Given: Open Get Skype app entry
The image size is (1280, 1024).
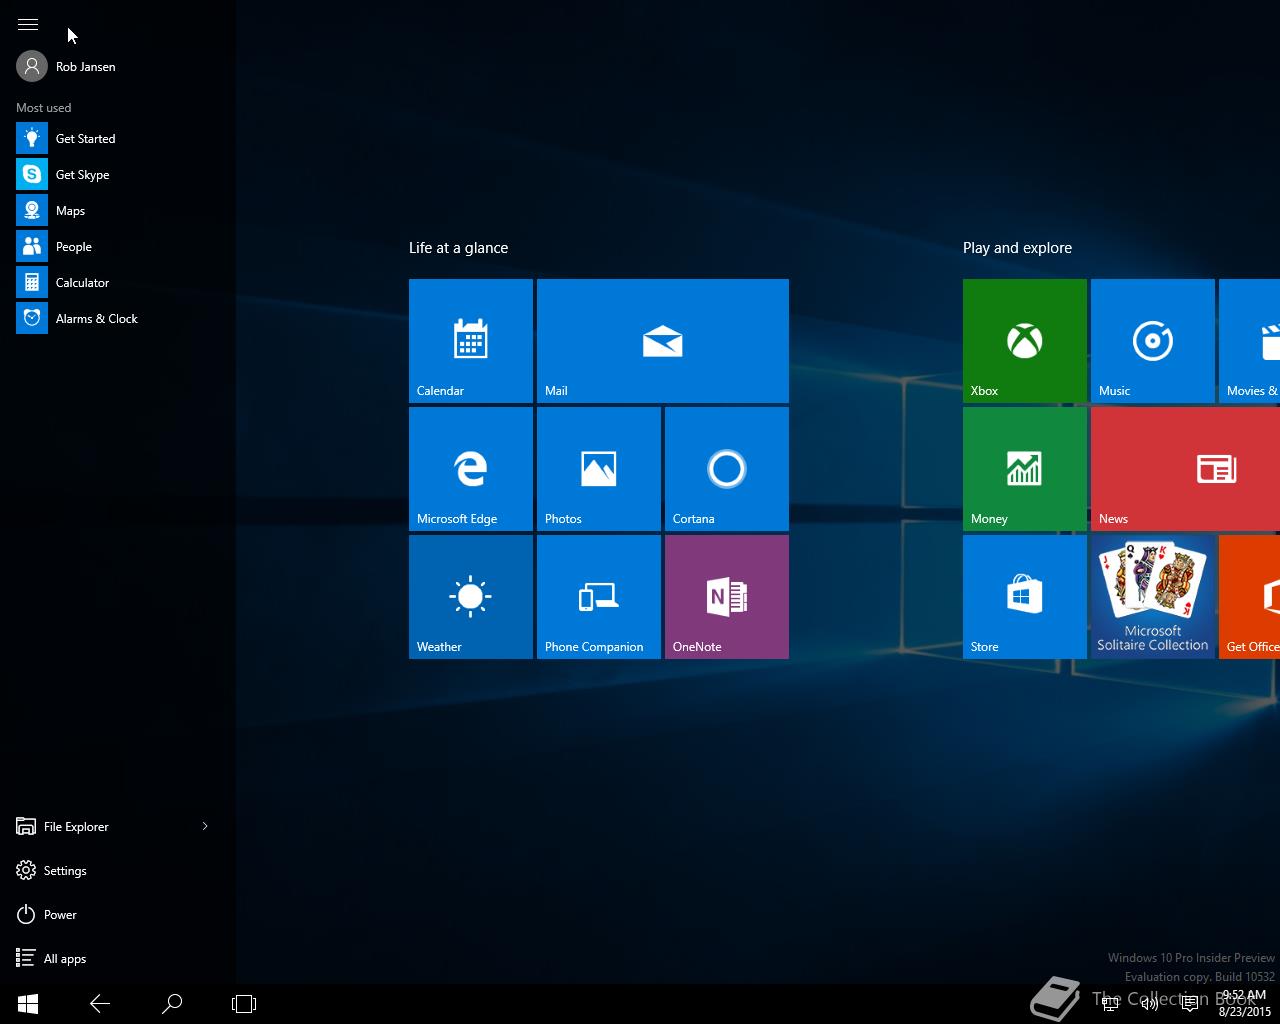Looking at the screenshot, I should pos(118,175).
